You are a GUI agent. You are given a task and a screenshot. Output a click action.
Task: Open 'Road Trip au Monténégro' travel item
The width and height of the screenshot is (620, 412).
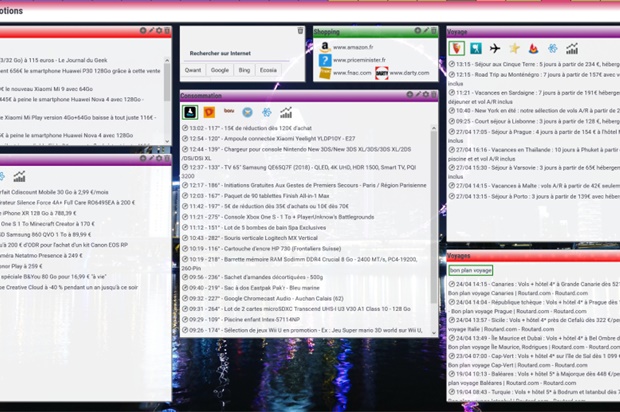534,79
